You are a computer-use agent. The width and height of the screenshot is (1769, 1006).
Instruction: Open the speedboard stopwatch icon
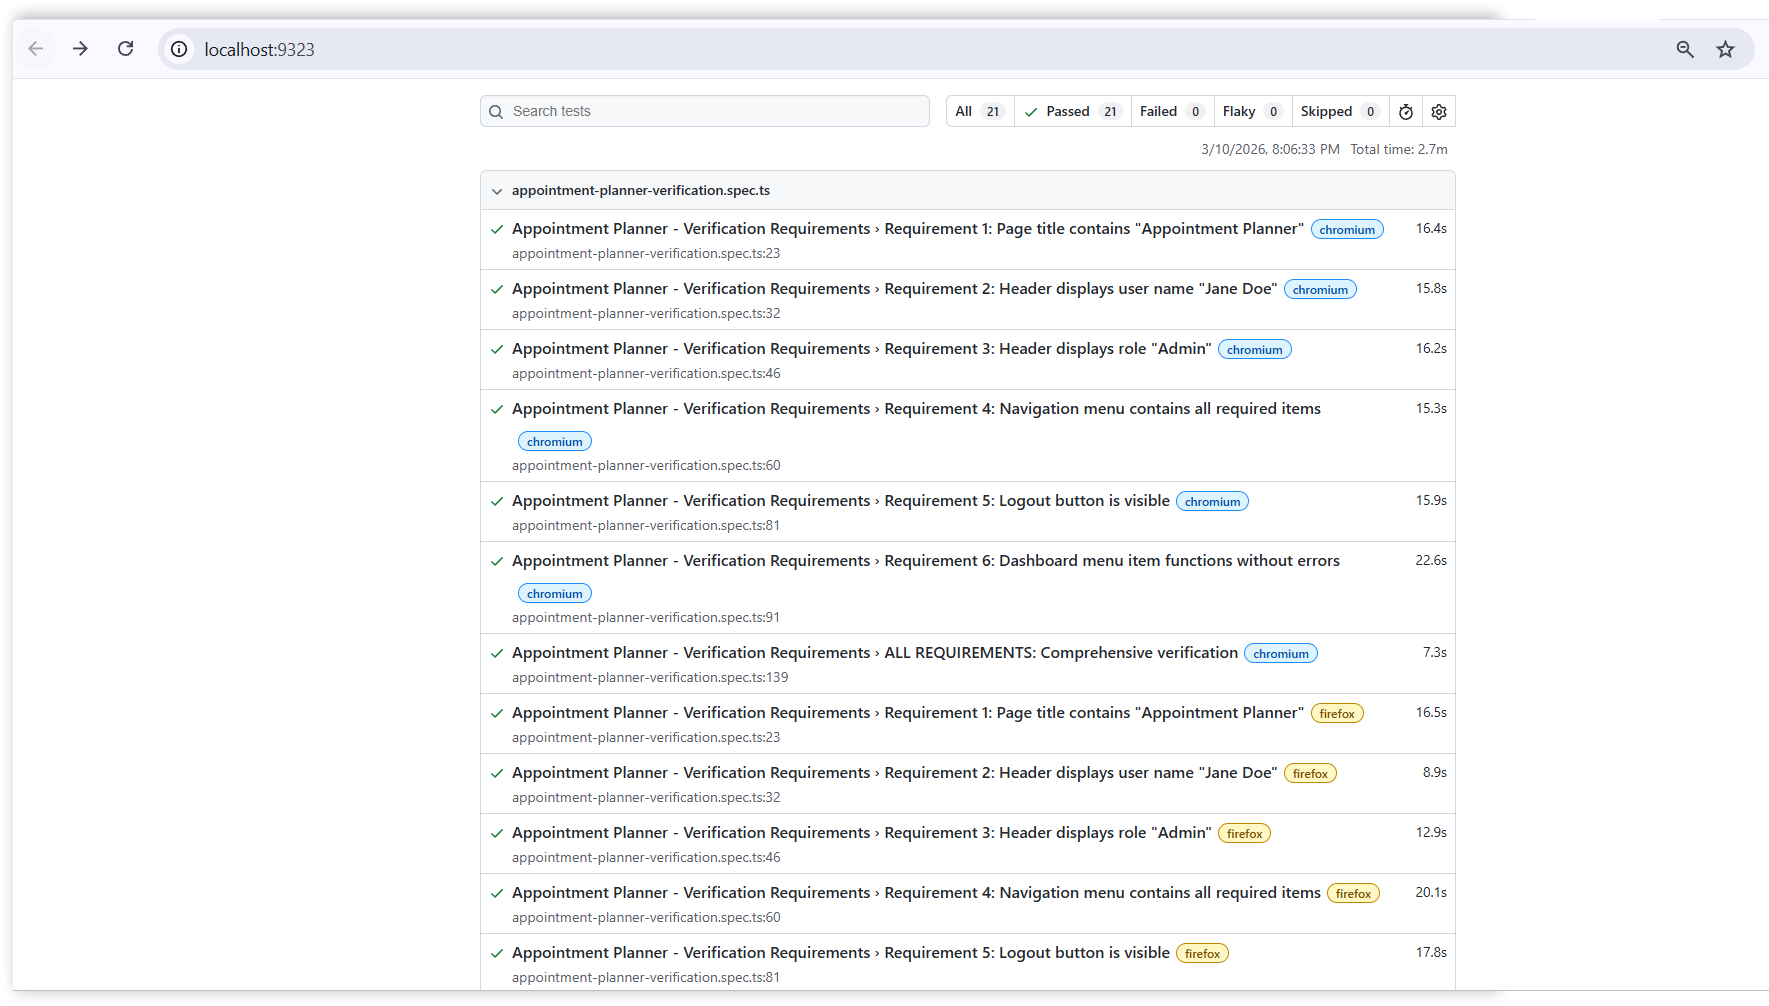coord(1406,112)
